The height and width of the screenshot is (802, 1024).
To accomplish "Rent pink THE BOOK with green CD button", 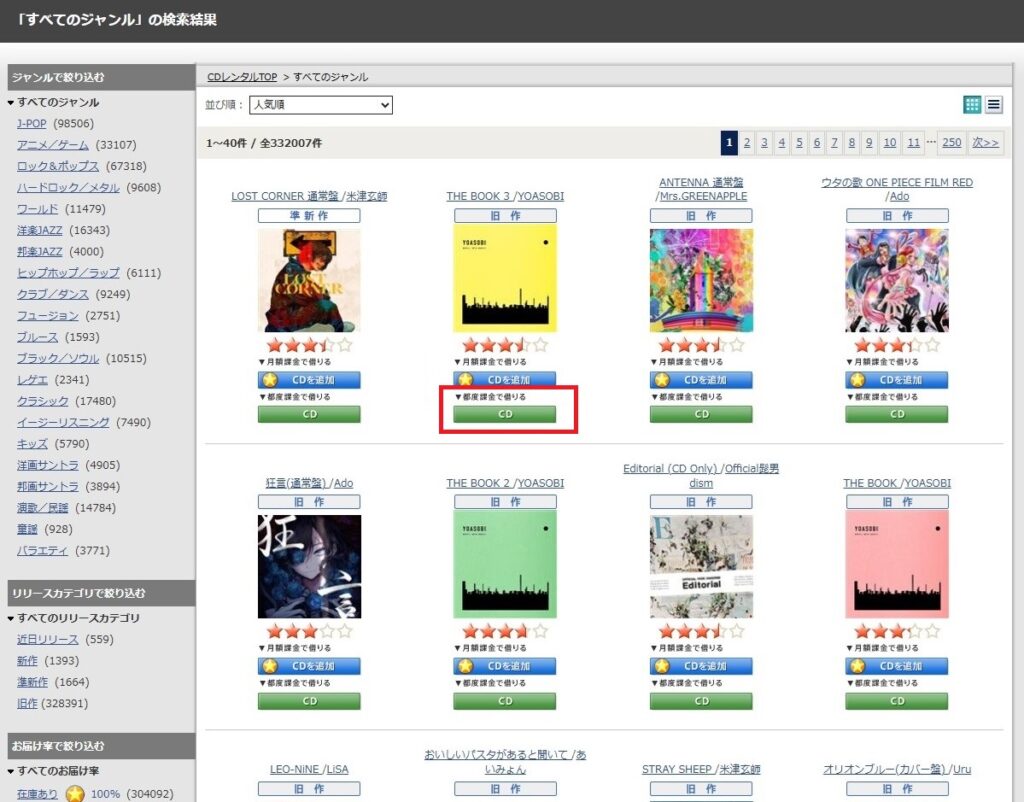I will coord(897,701).
